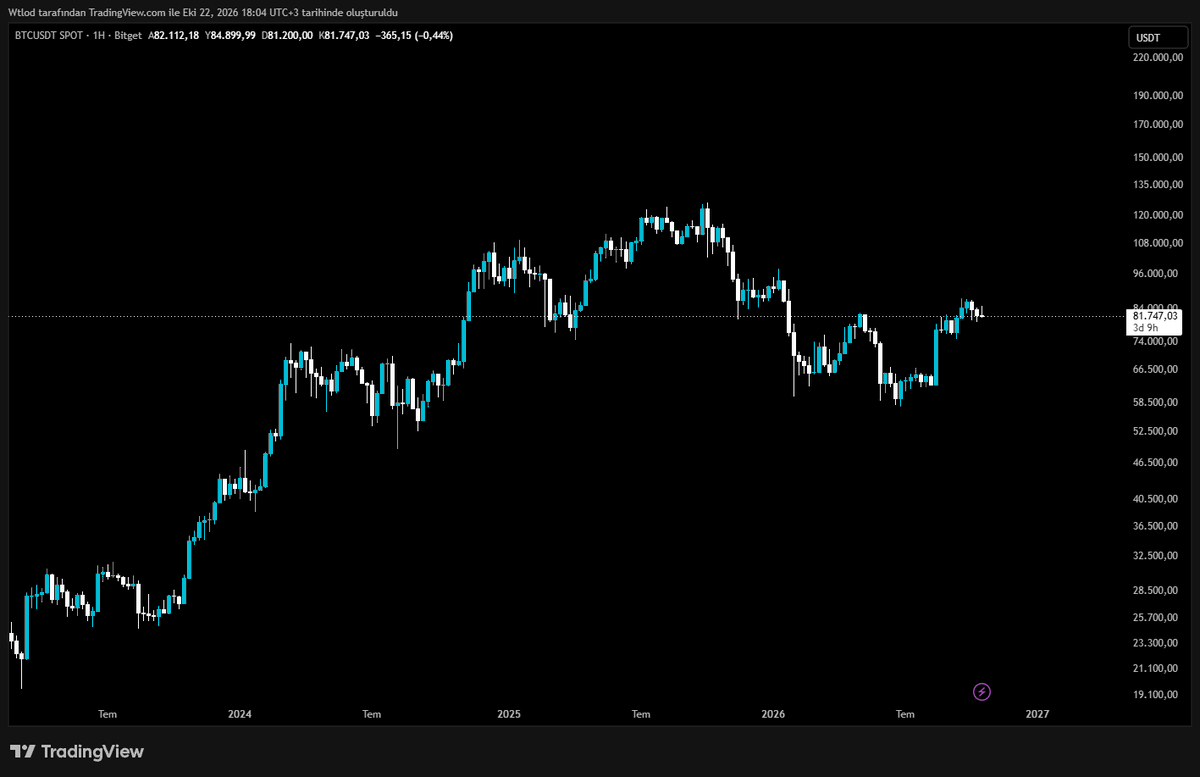Click the purple lightning bolt icon
Screen dimensions: 1200x777
coord(982,691)
